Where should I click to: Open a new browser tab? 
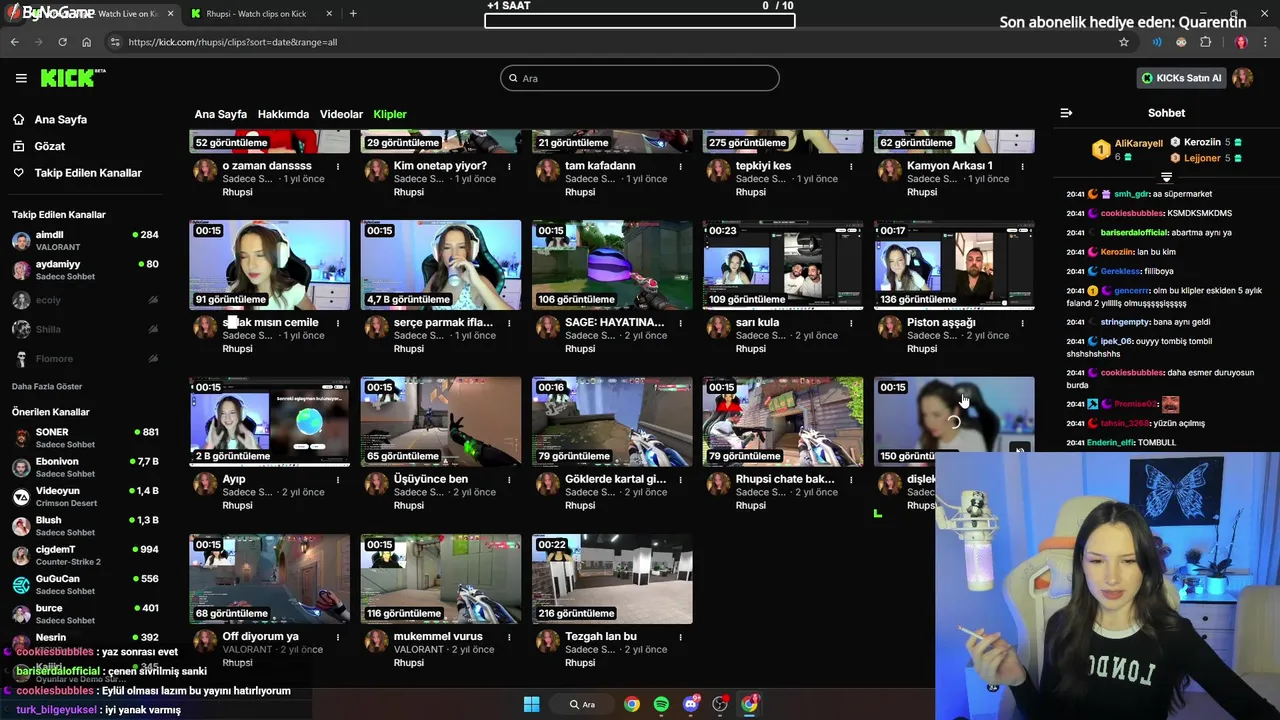(x=353, y=14)
